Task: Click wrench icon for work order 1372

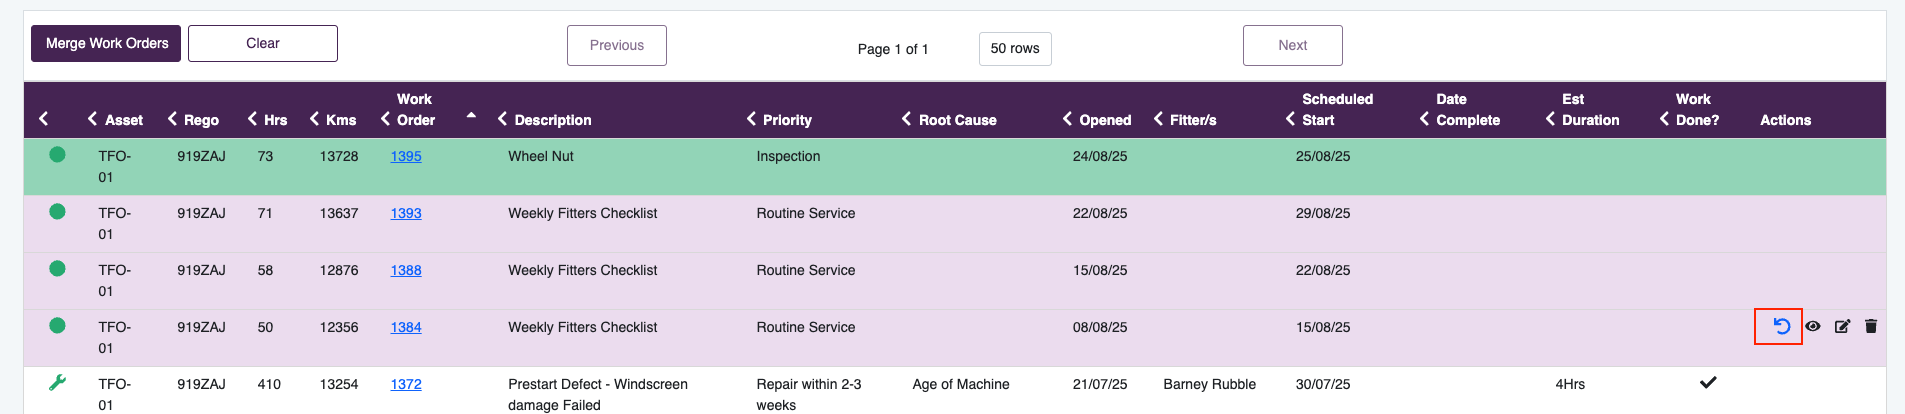Action: (57, 383)
